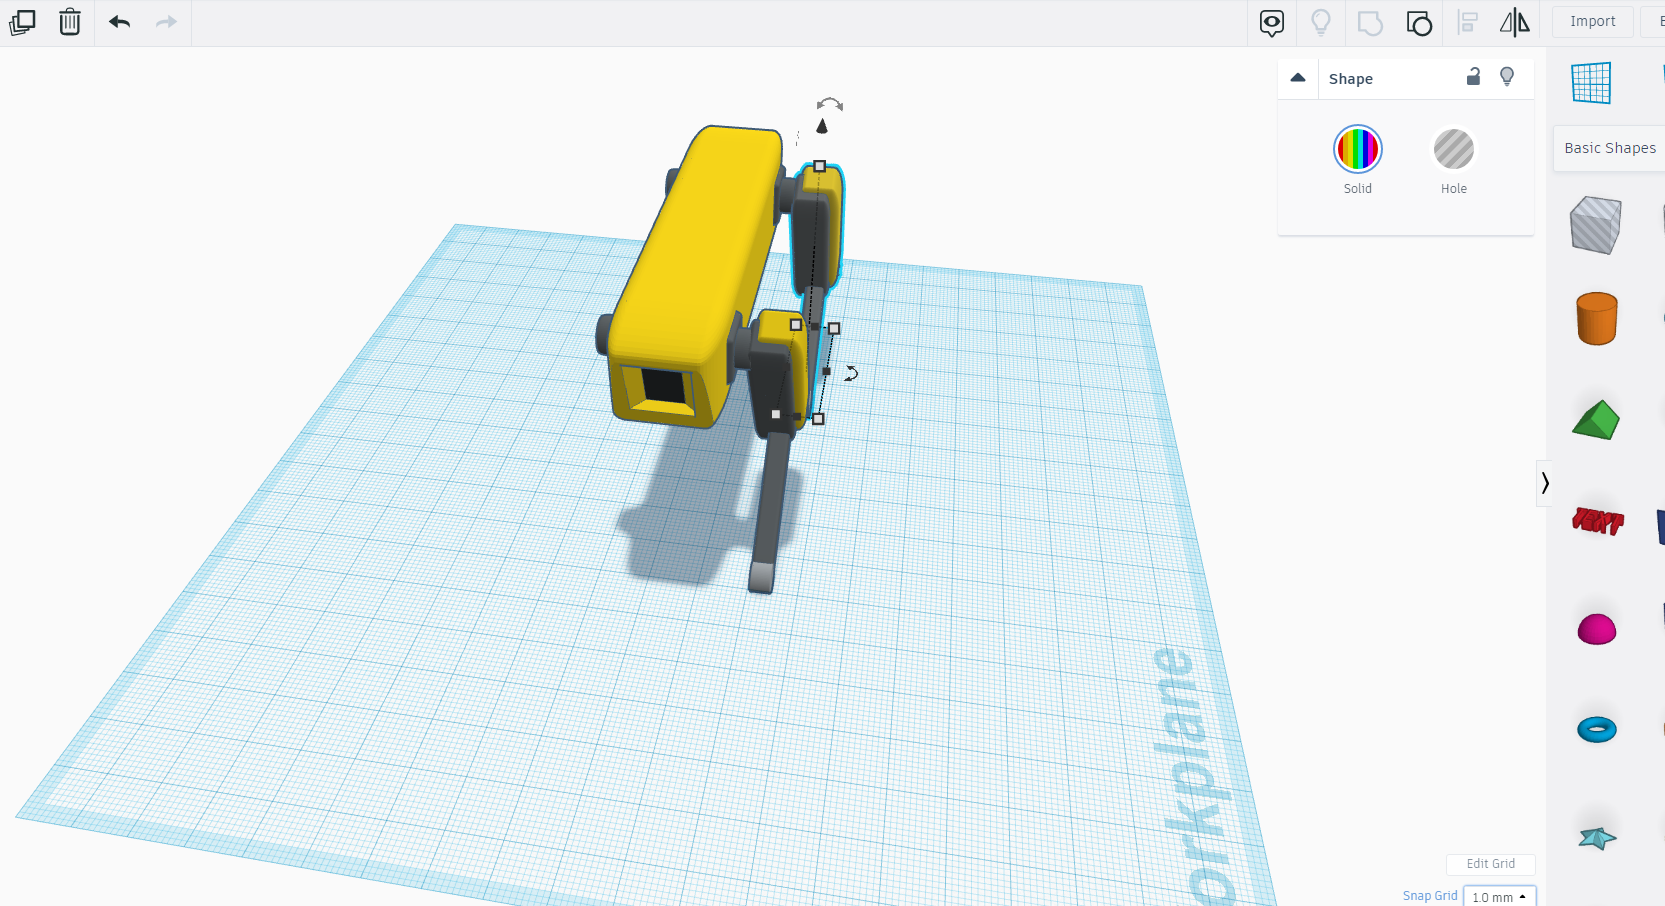
Task: Collapse the shapes side panel chevron
Action: tap(1544, 483)
